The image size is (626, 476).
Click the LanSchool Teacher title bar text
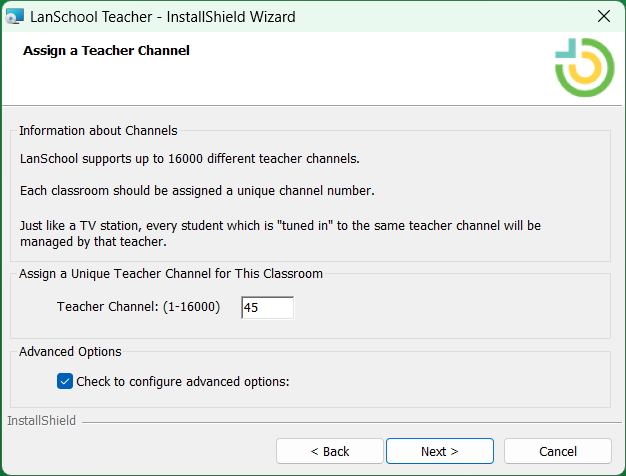tap(162, 17)
